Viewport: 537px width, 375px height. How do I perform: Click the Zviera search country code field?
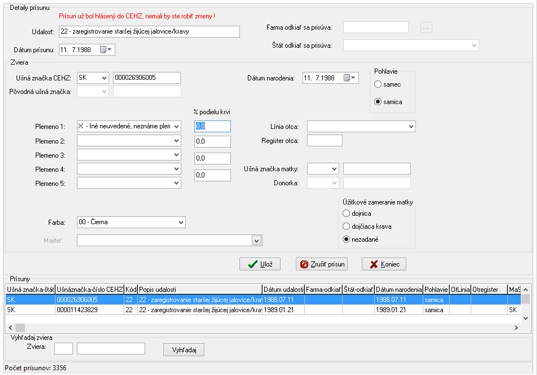(64, 349)
